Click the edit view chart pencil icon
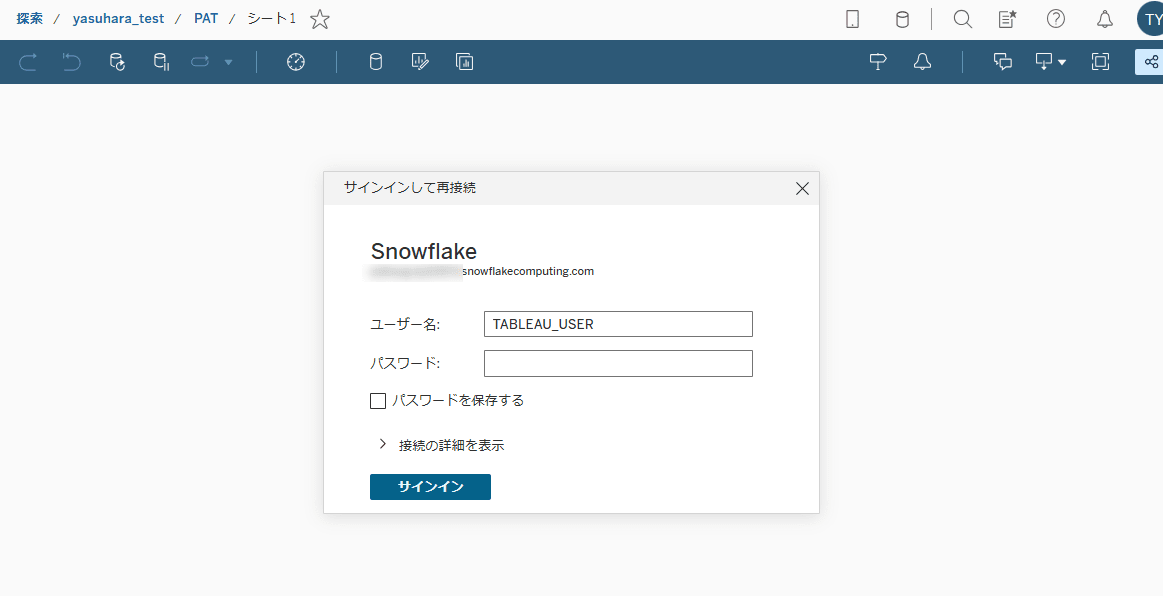 pos(421,62)
